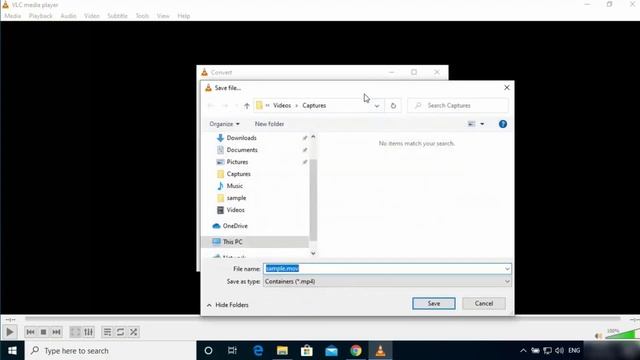Image resolution: width=640 pixels, height=360 pixels.
Task: Click the New folder button
Action: pyautogui.click(x=269, y=124)
